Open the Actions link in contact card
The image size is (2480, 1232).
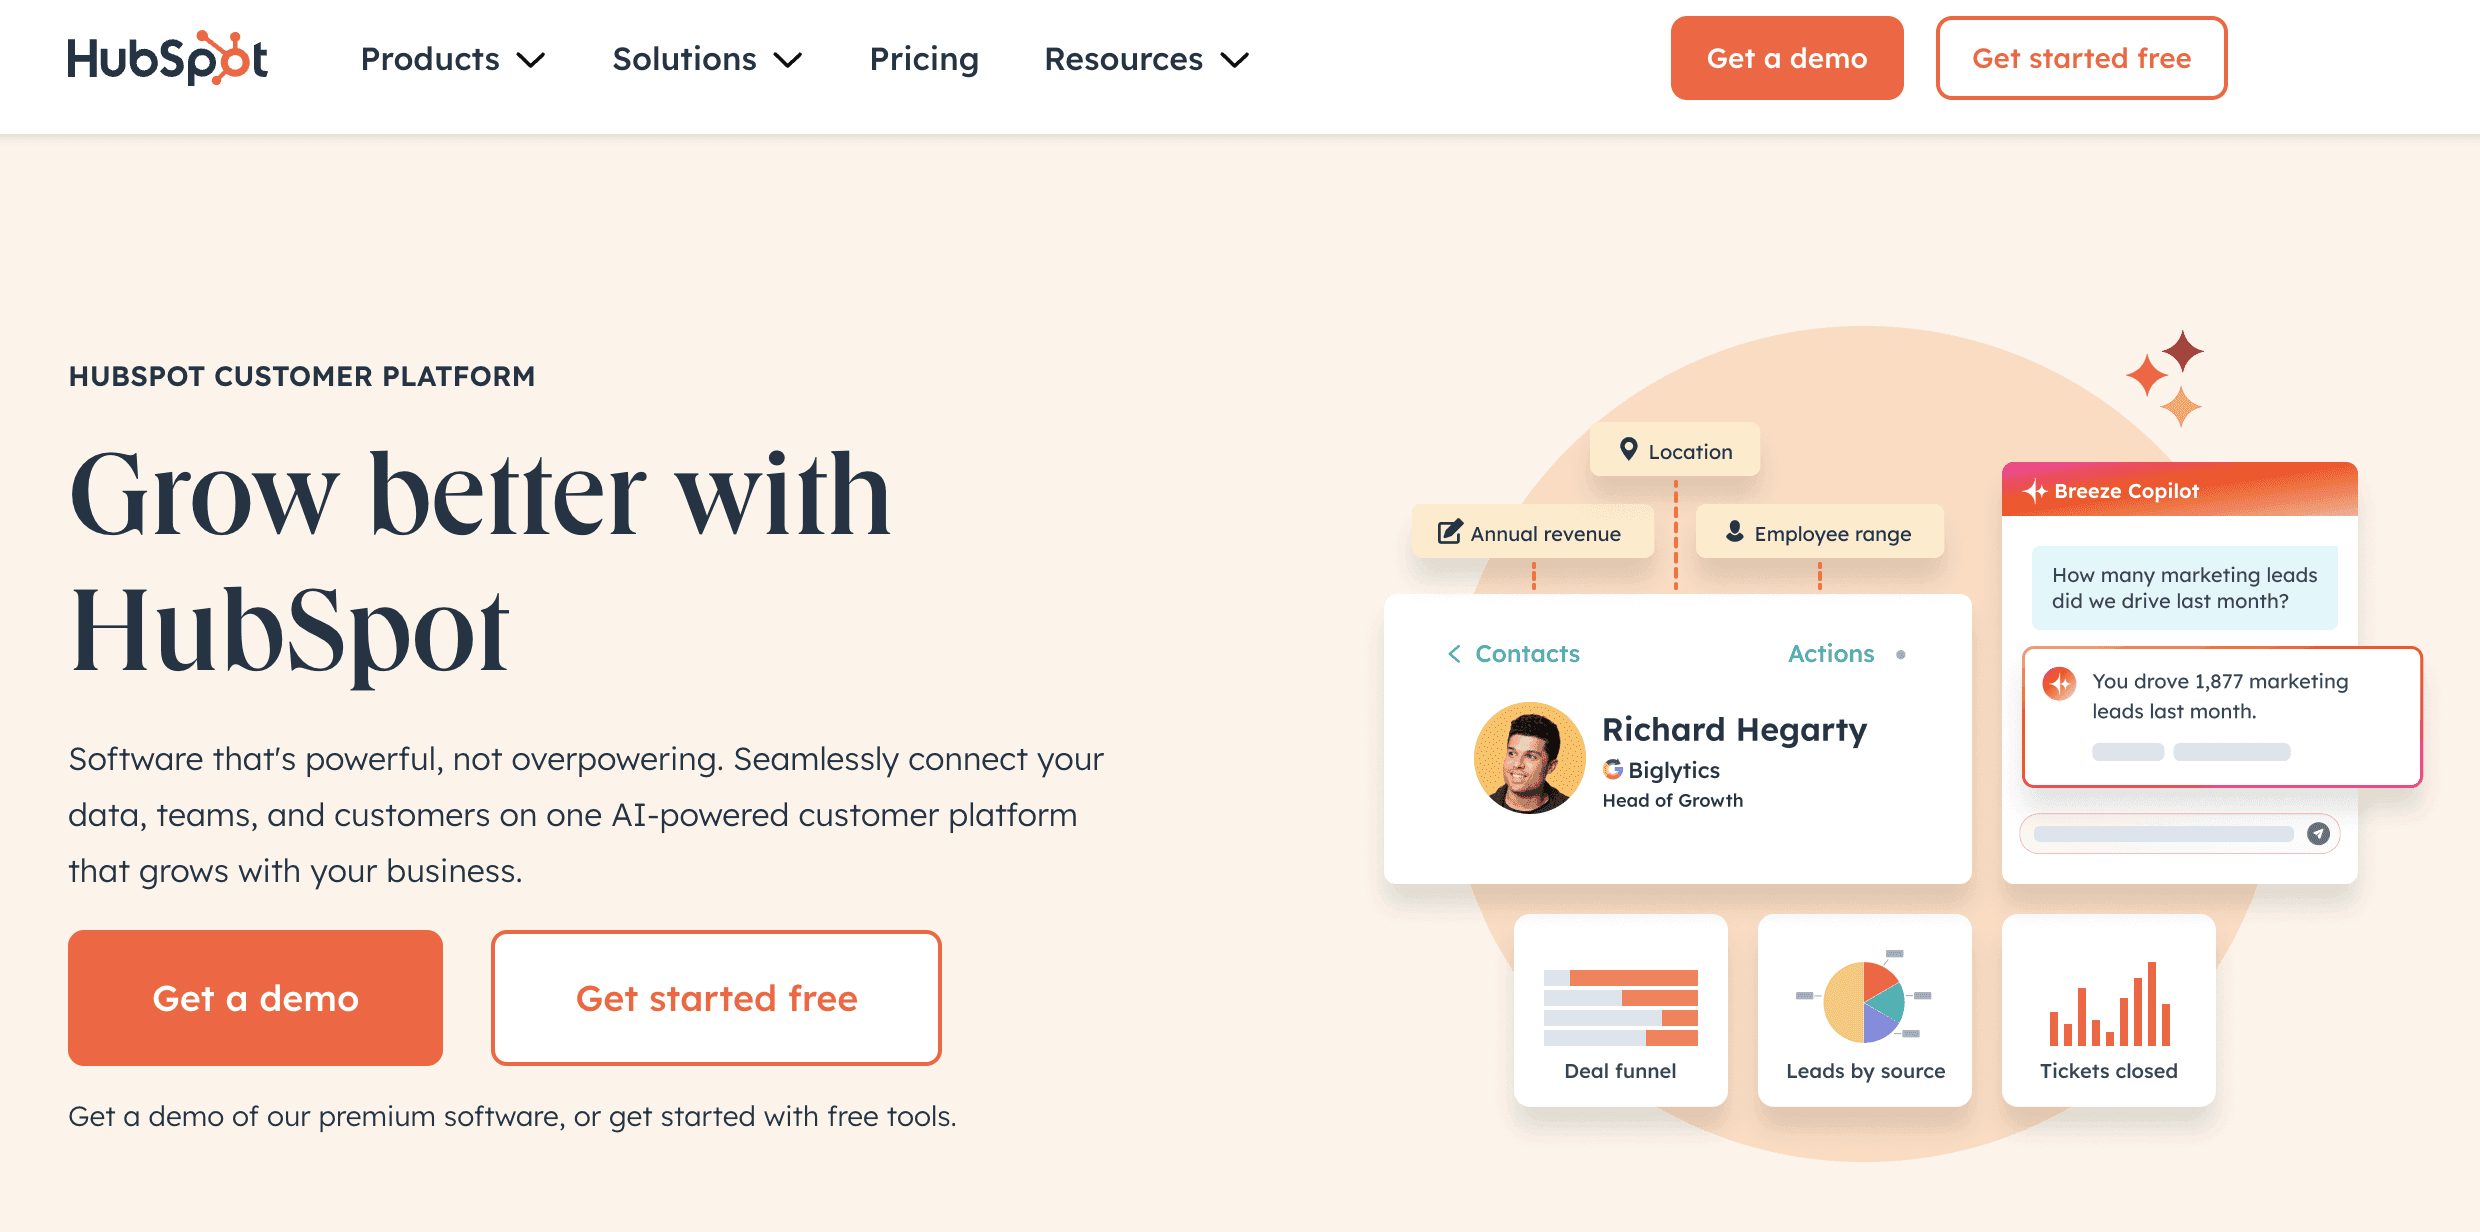coord(1831,654)
